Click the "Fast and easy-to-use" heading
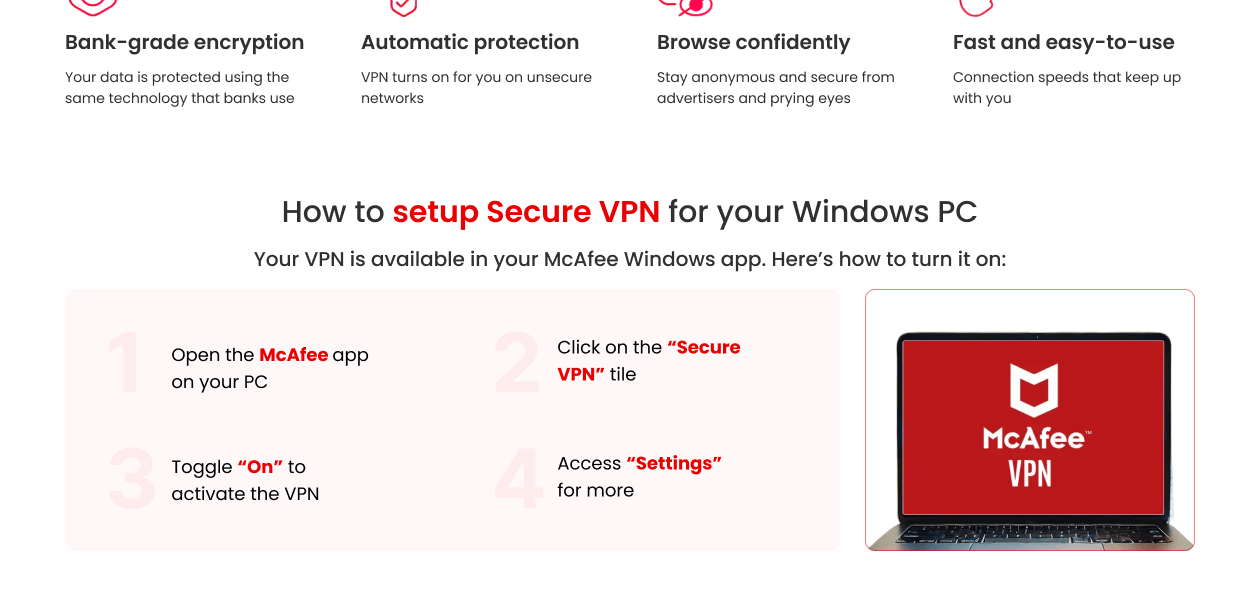The image size is (1260, 600). (1063, 42)
